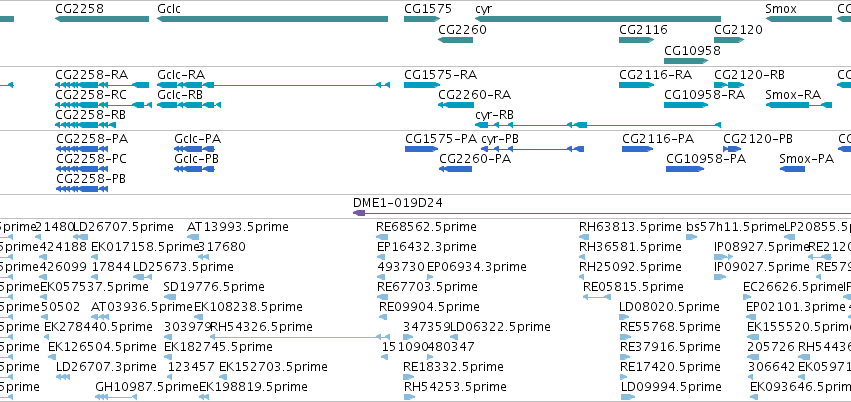
Task: Open EST EP16432.3prime
Action: (427, 247)
